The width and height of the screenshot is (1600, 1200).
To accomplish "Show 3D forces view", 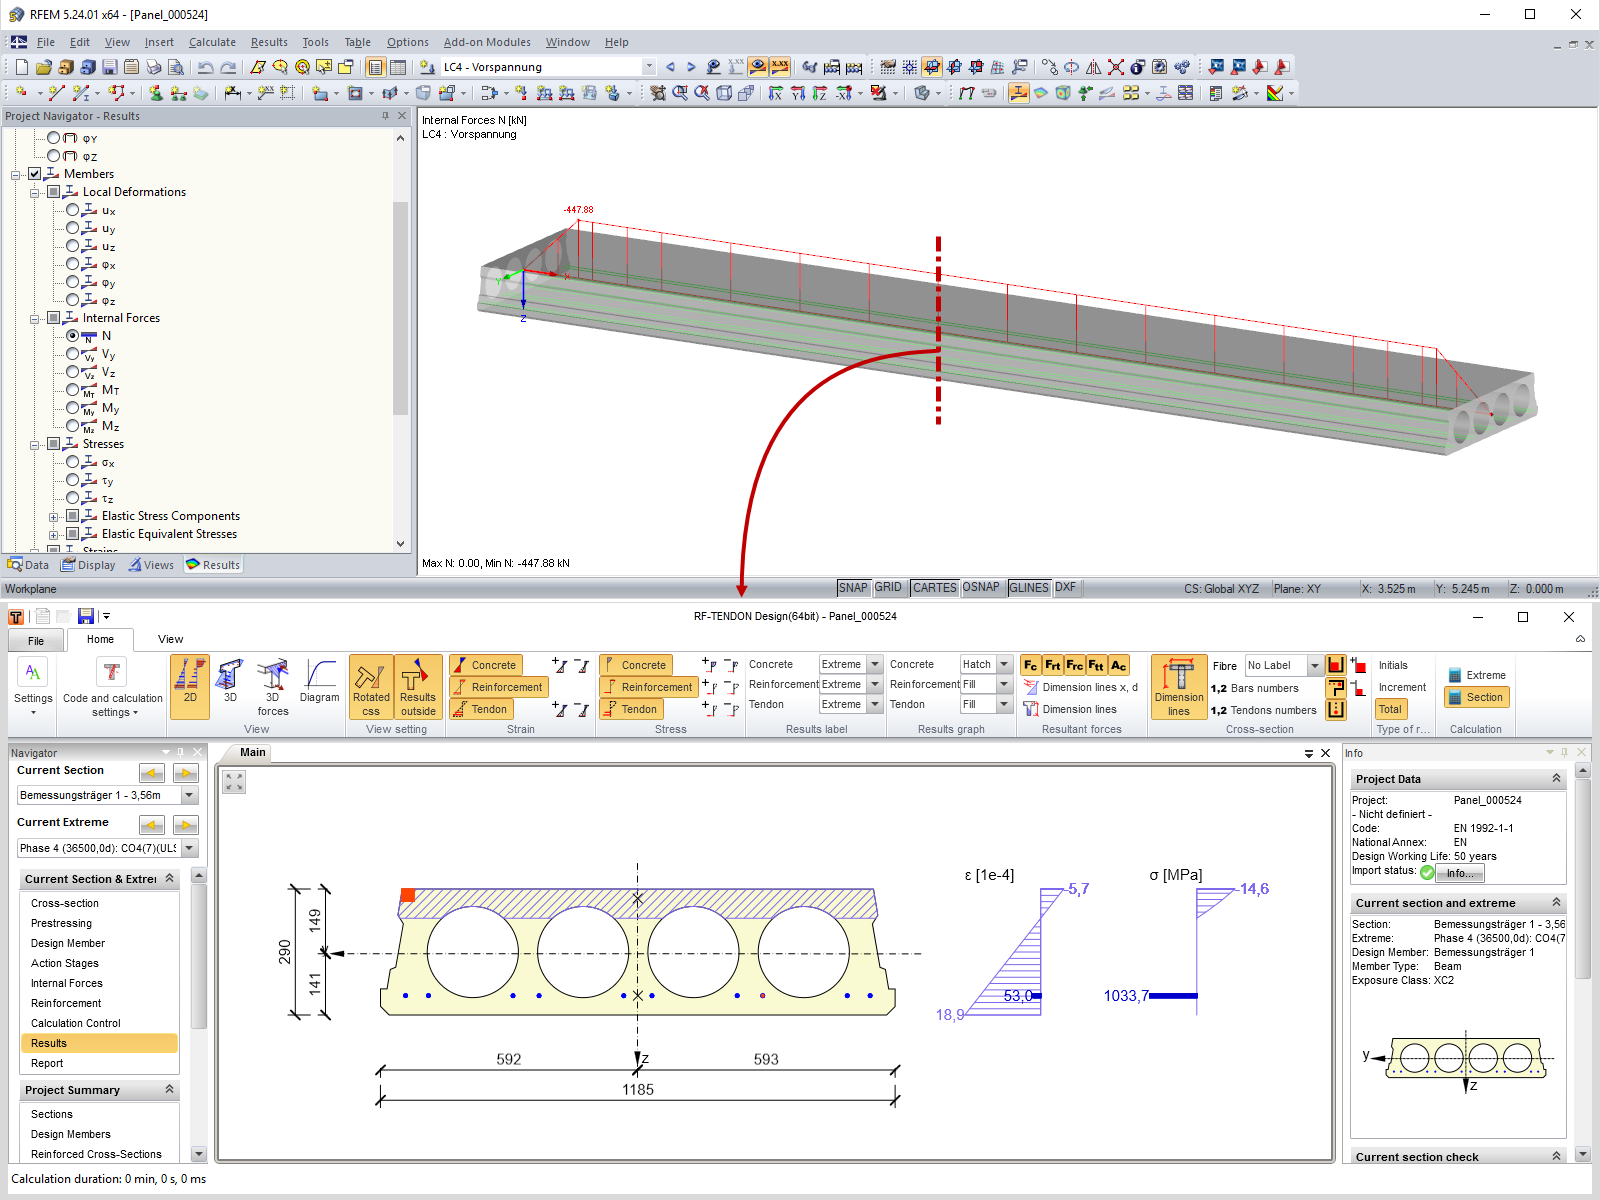I will pos(273,687).
